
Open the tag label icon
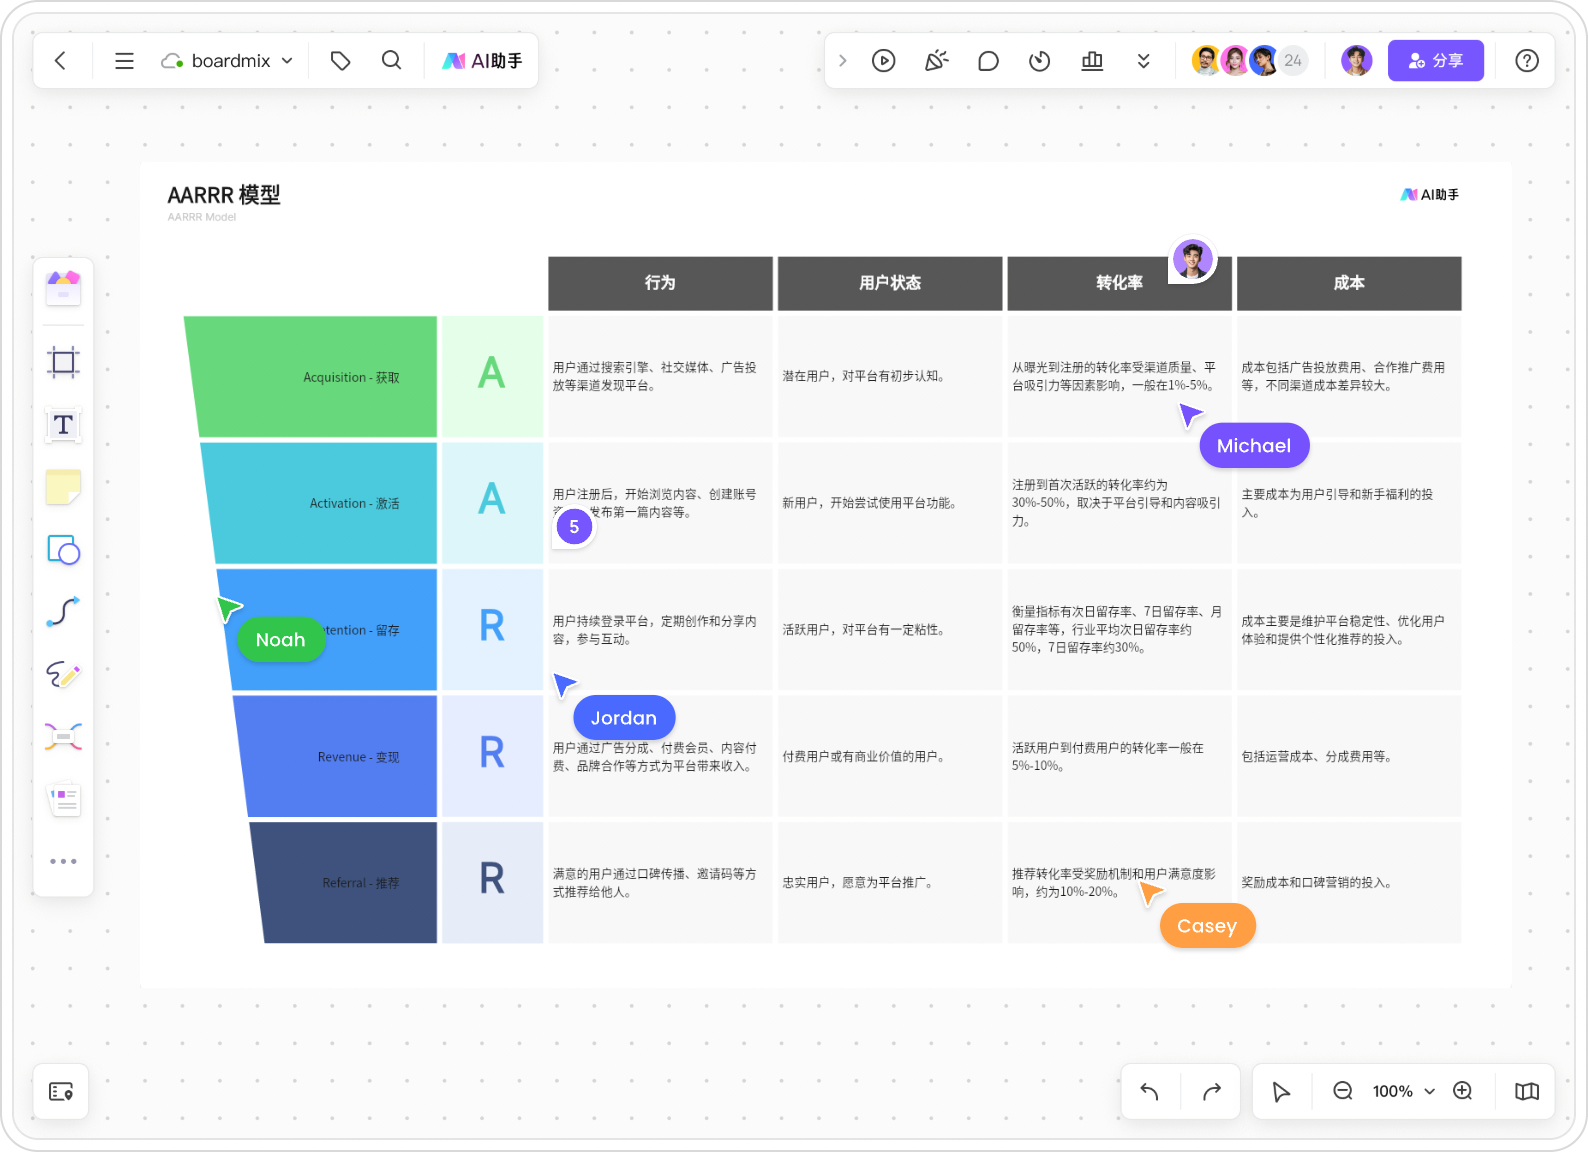point(340,61)
